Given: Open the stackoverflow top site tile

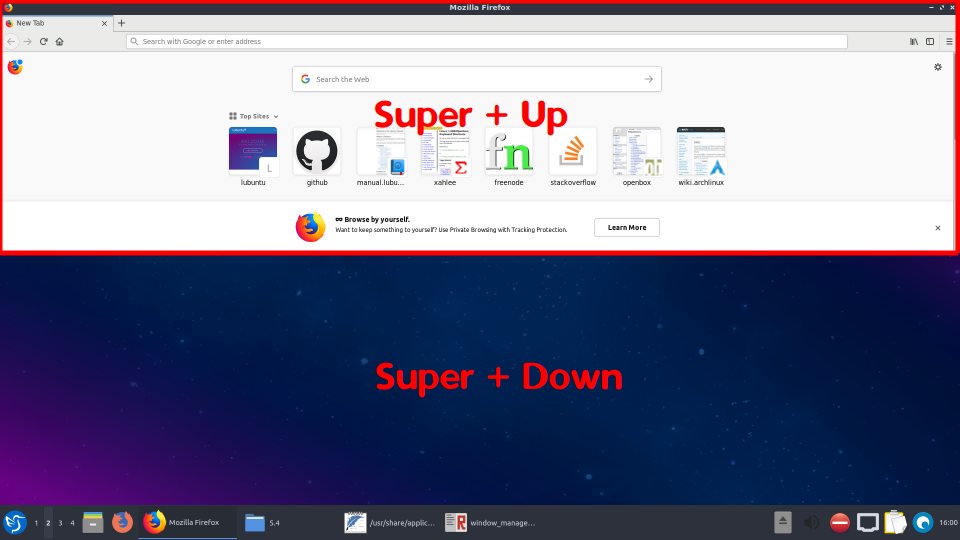Looking at the screenshot, I should [x=573, y=151].
